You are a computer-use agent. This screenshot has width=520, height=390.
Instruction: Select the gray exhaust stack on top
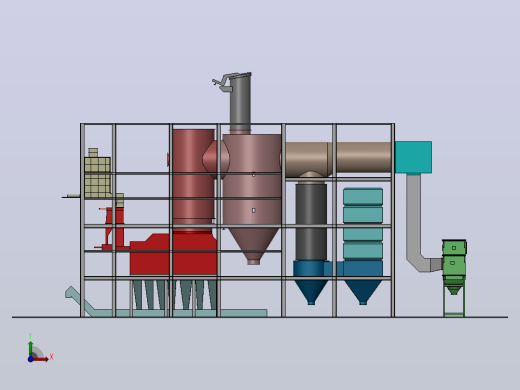[240, 105]
